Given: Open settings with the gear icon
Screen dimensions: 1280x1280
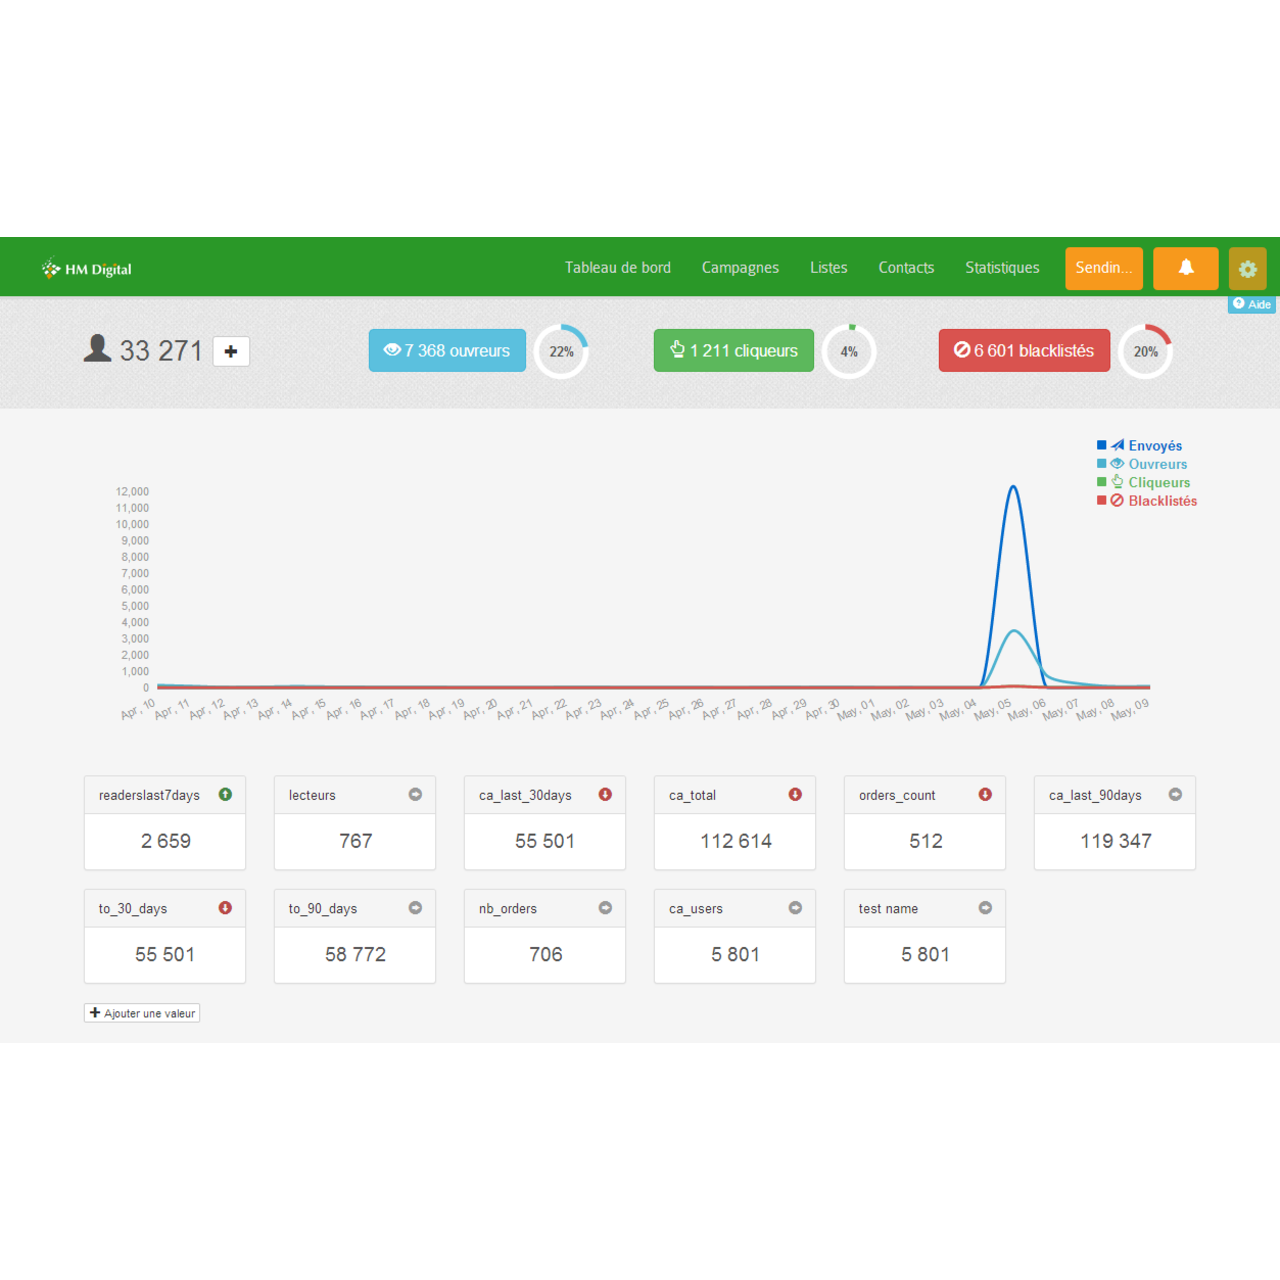Looking at the screenshot, I should [x=1247, y=269].
